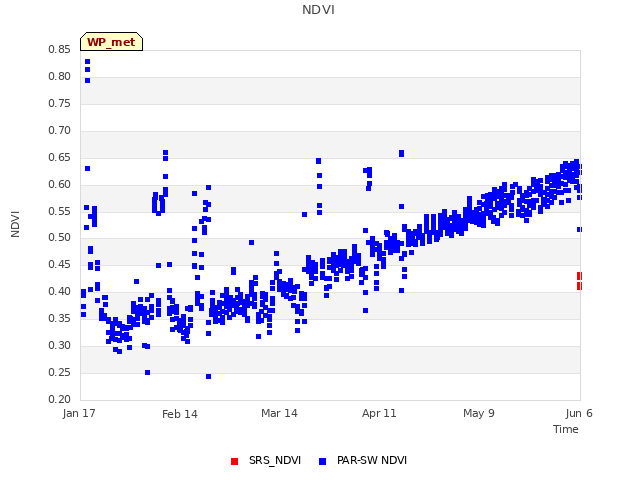The width and height of the screenshot is (640, 480).
Task: Click the May 9 date tick label
Action: click(479, 413)
